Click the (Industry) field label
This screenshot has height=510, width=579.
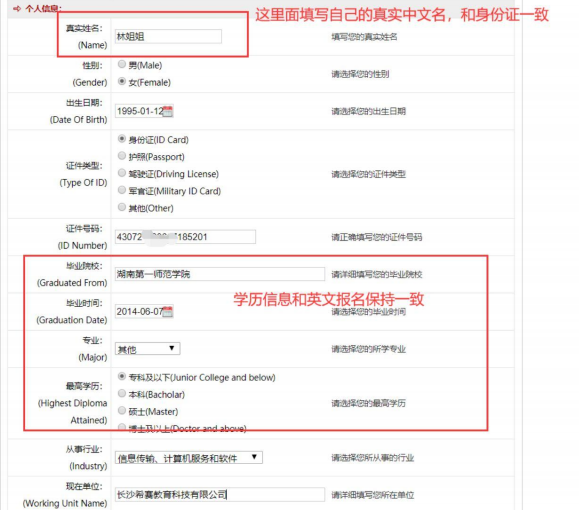(x=88, y=466)
